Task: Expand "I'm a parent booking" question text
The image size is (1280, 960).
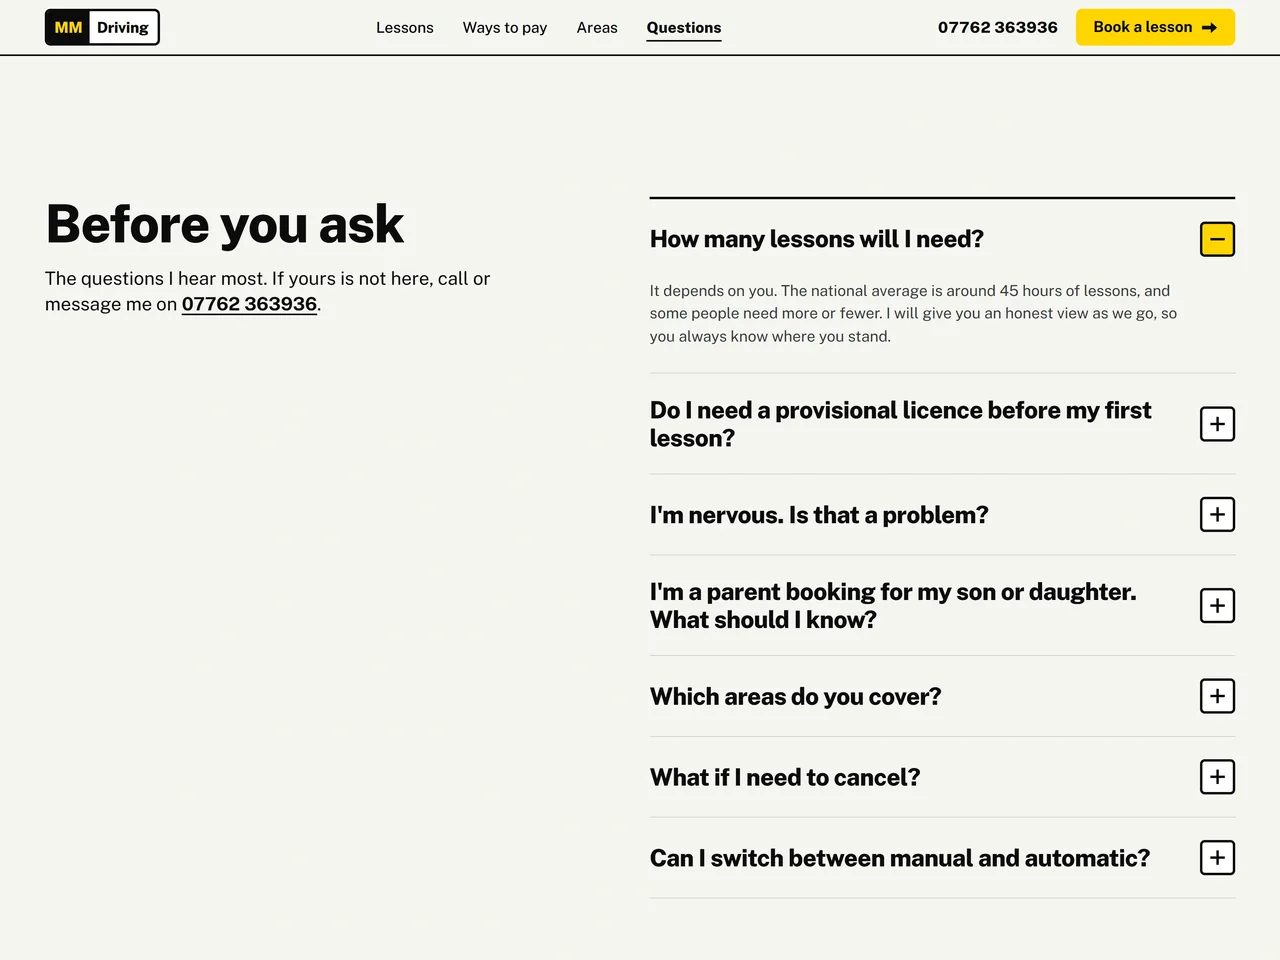Action: tap(893, 605)
